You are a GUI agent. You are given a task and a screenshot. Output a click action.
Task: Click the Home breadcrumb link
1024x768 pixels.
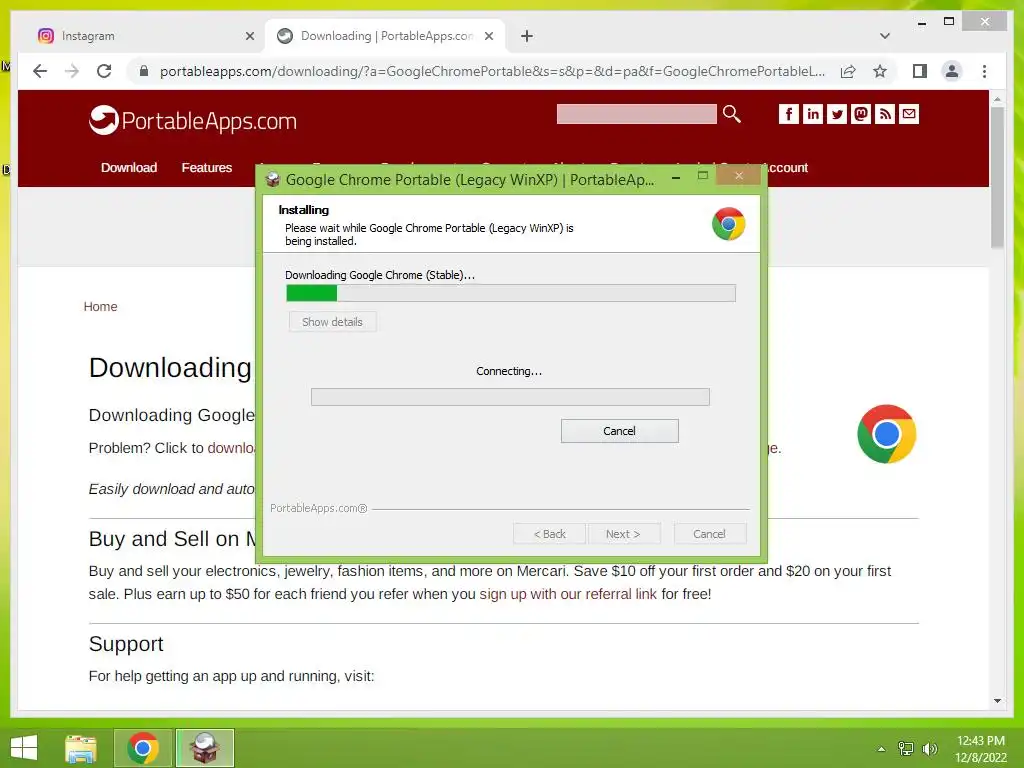tap(100, 306)
